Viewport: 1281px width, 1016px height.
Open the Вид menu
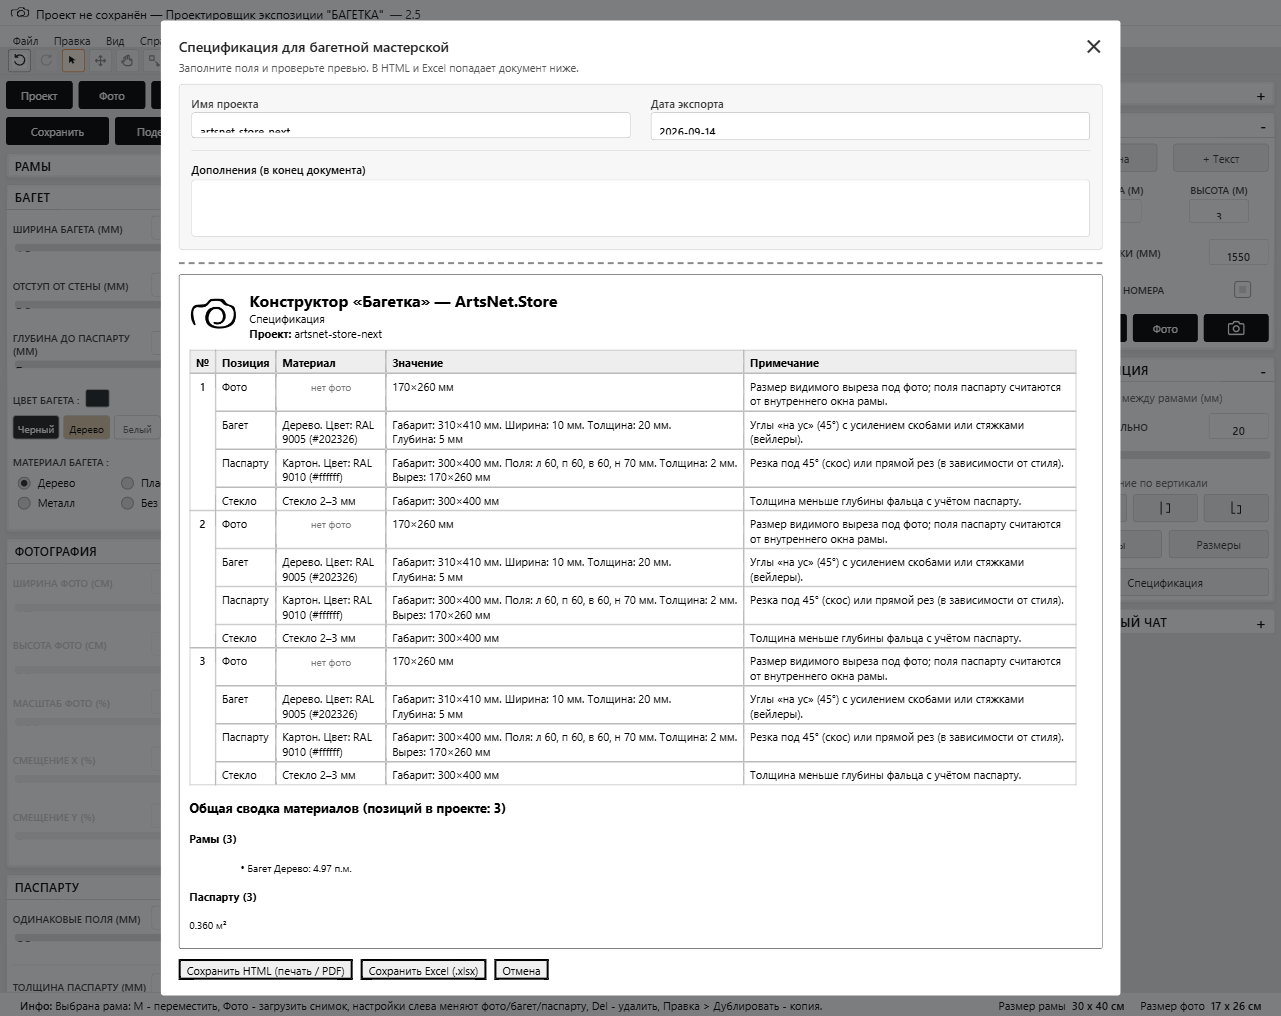click(115, 41)
